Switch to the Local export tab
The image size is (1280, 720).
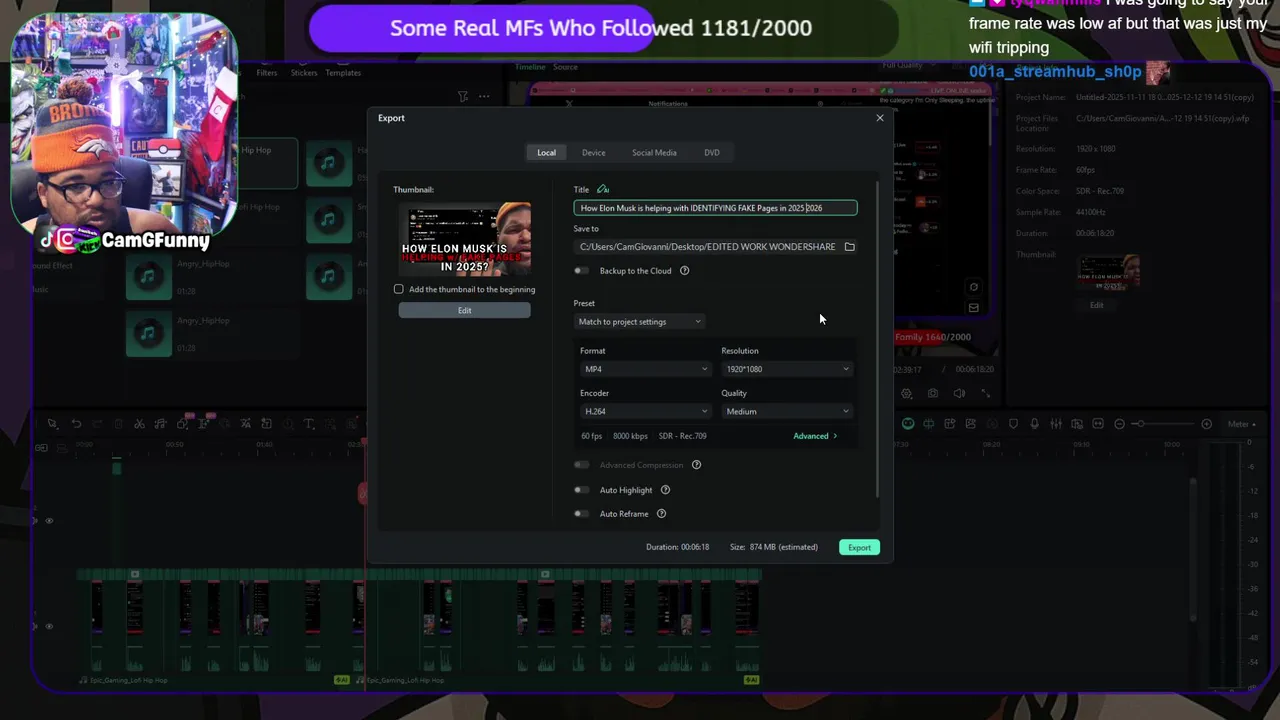click(546, 153)
